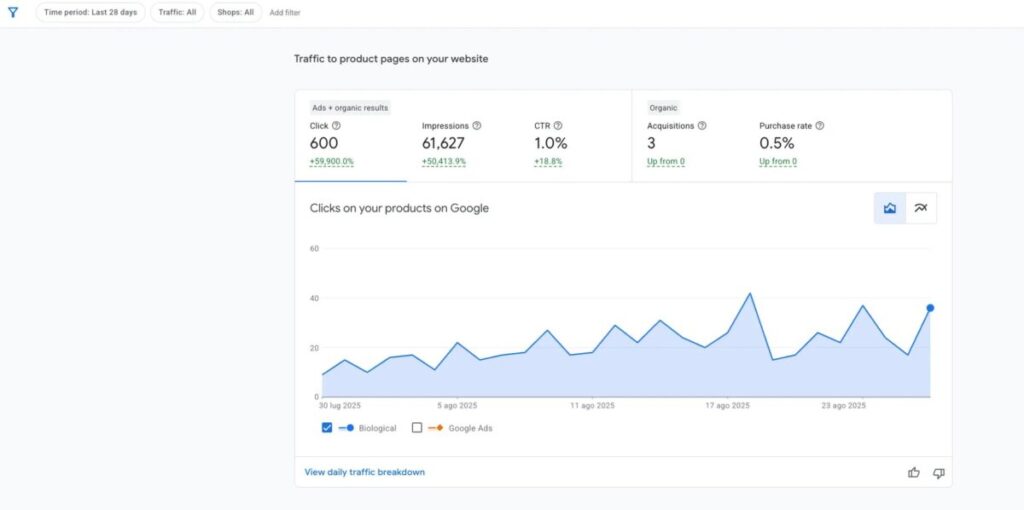The height and width of the screenshot is (510, 1024).
Task: Click Add filter
Action: [285, 13]
